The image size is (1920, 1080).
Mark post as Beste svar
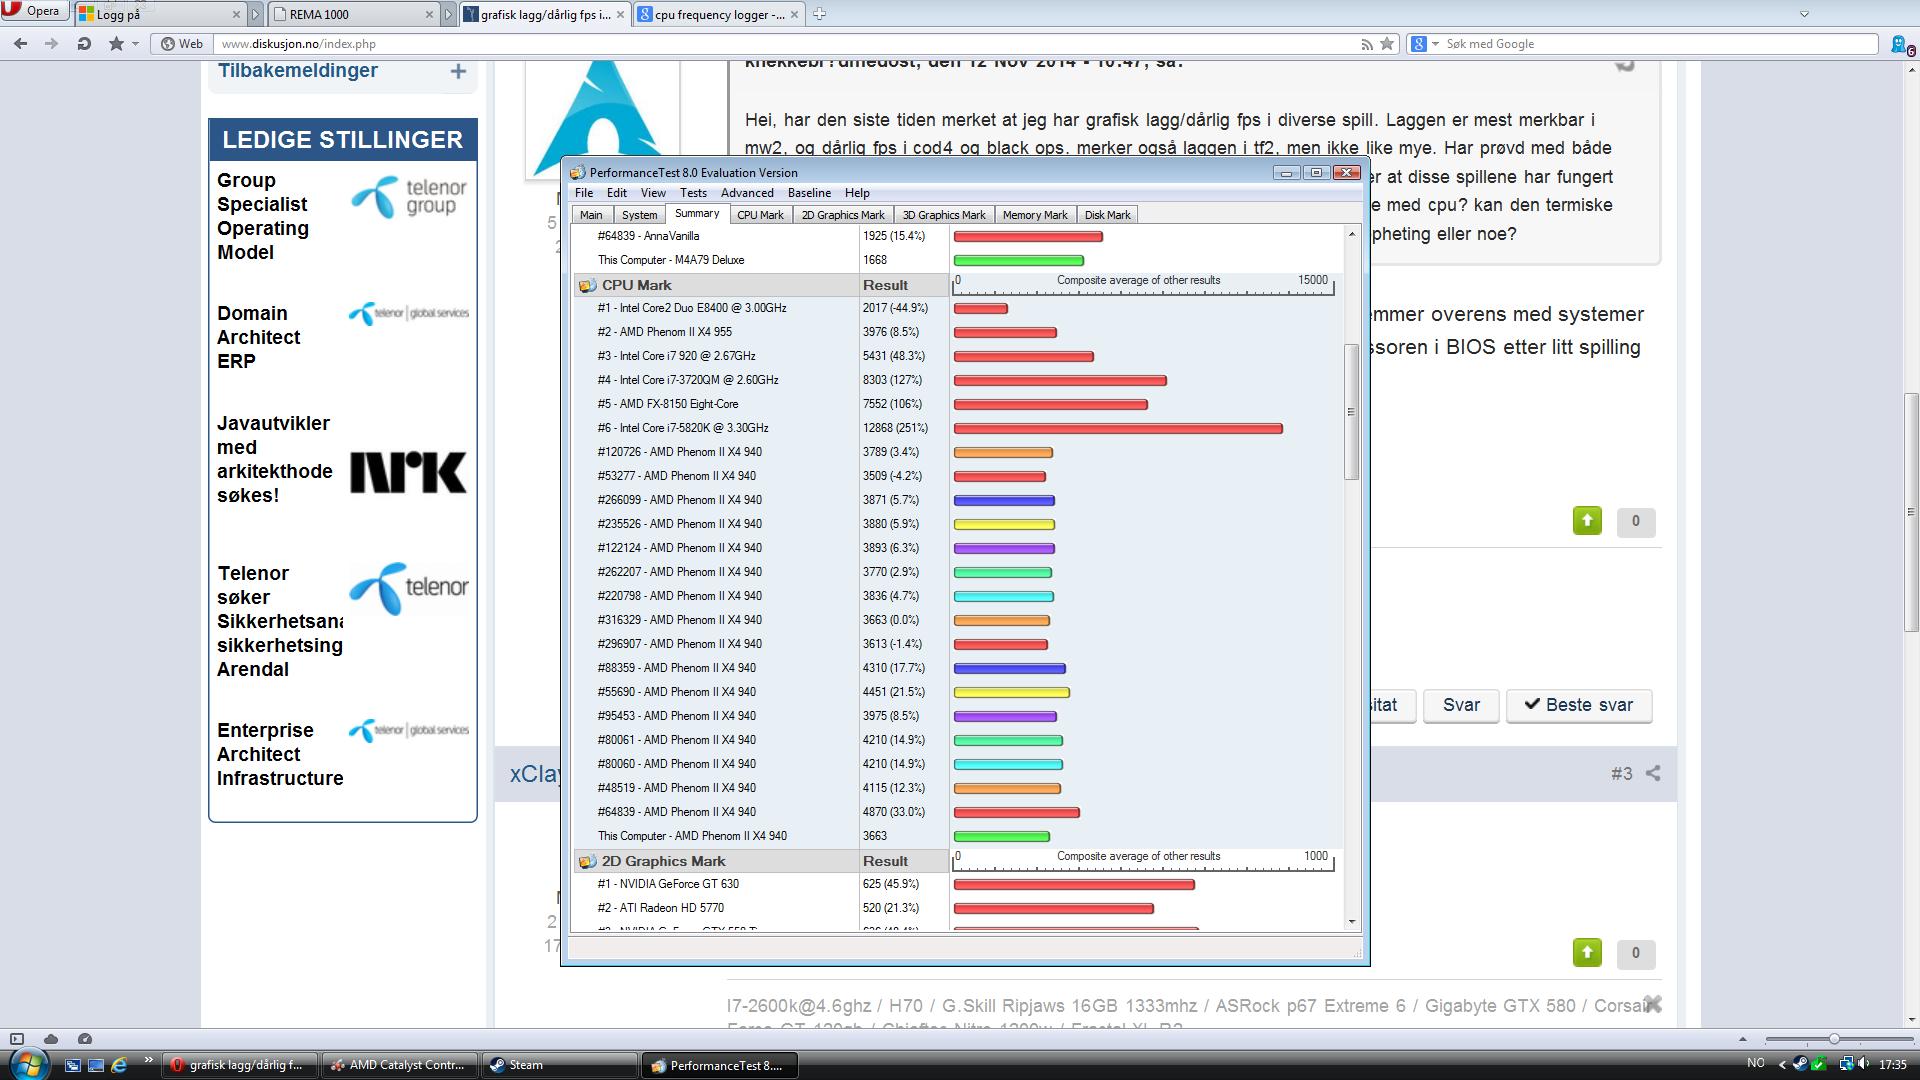(x=1578, y=705)
